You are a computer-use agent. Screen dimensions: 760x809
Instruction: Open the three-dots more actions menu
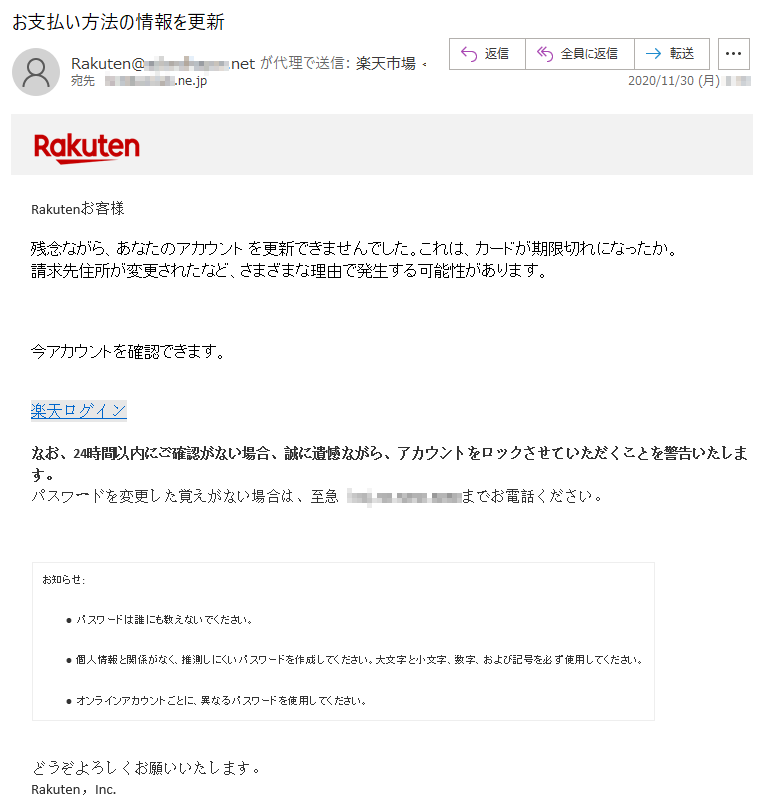[x=733, y=54]
